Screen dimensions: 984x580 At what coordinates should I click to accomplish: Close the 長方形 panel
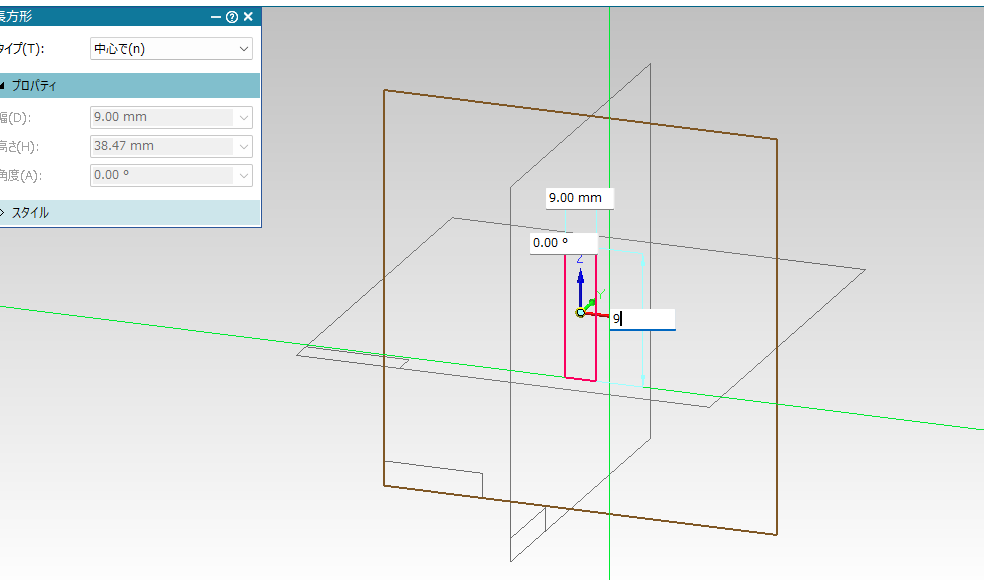point(248,16)
